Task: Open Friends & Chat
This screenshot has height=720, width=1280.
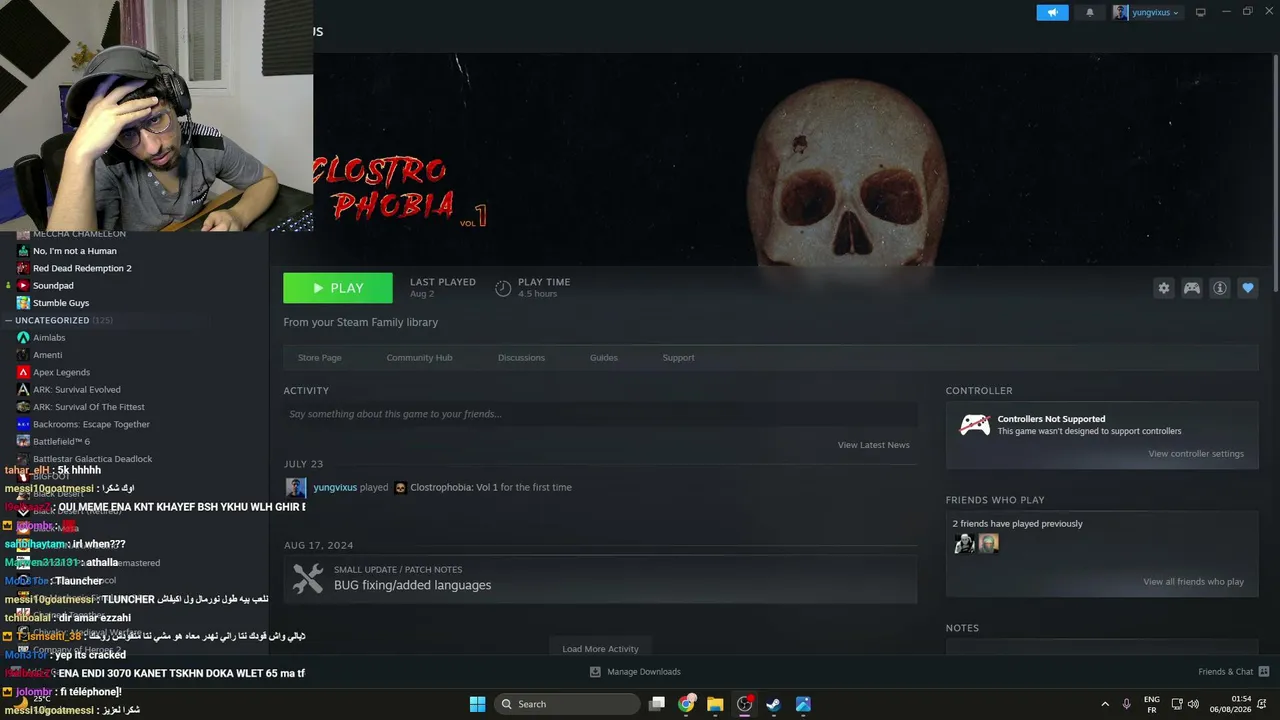Action: pos(1234,672)
